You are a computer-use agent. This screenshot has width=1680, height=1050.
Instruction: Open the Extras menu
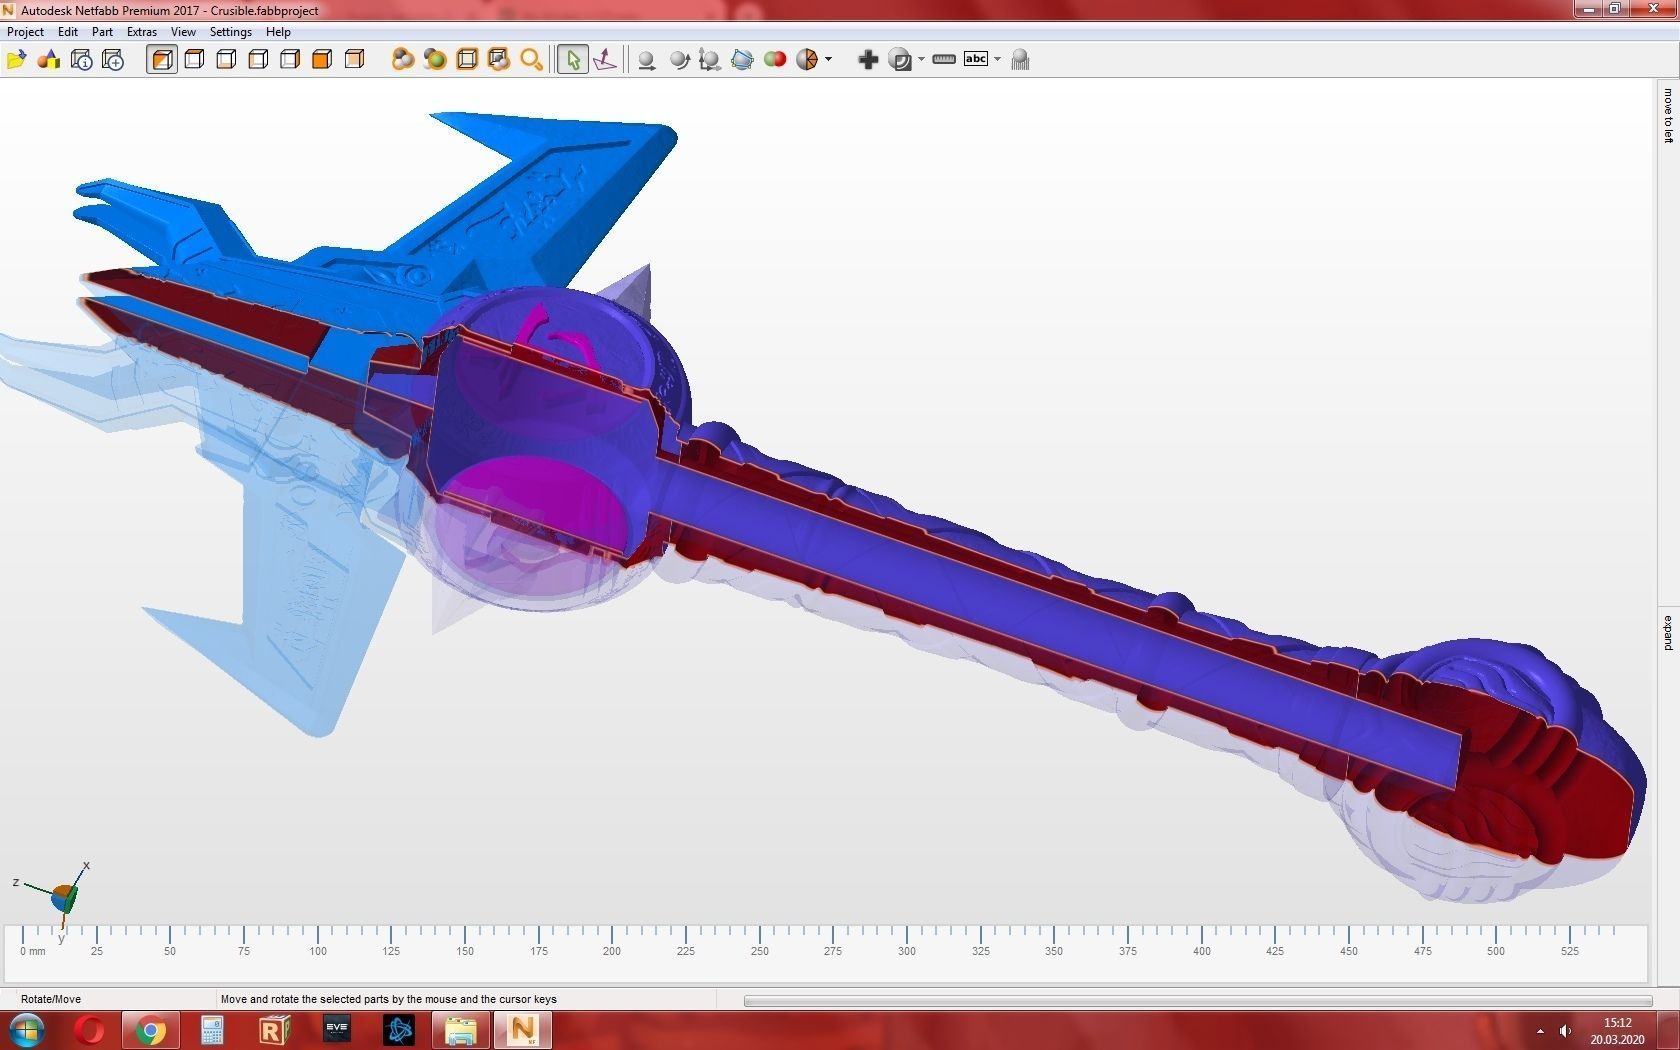[142, 32]
